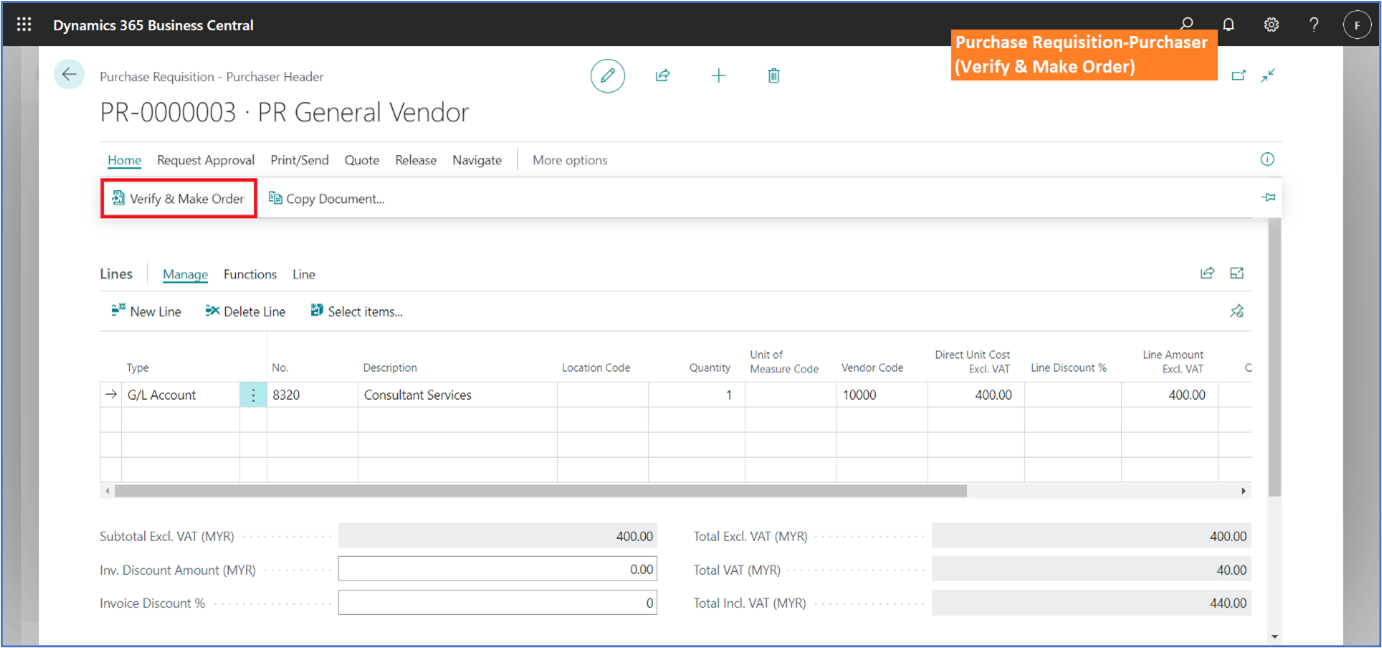Click the Total VAT (MYR) value 40.00
1382x648 pixels.
click(1091, 570)
